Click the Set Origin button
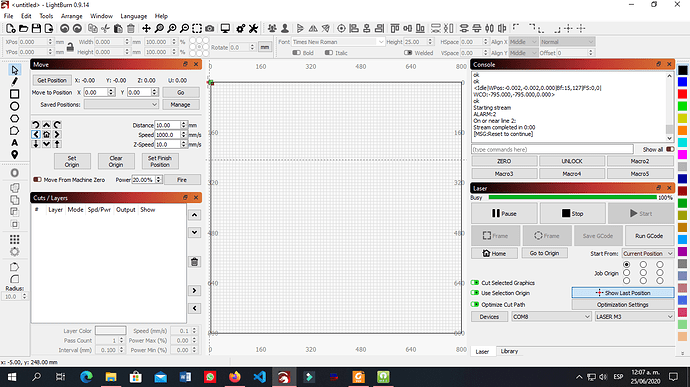This screenshot has width=690, height=387. 72,161
